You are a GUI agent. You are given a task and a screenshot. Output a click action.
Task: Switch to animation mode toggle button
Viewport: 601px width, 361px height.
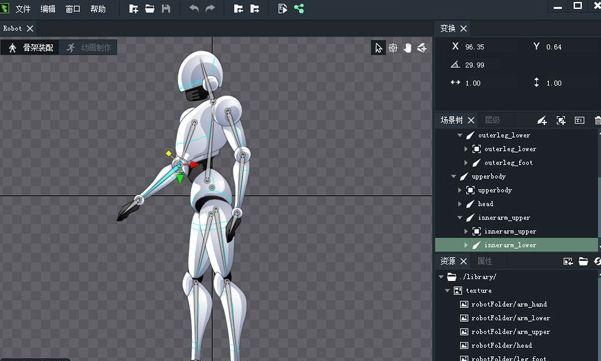(x=89, y=48)
